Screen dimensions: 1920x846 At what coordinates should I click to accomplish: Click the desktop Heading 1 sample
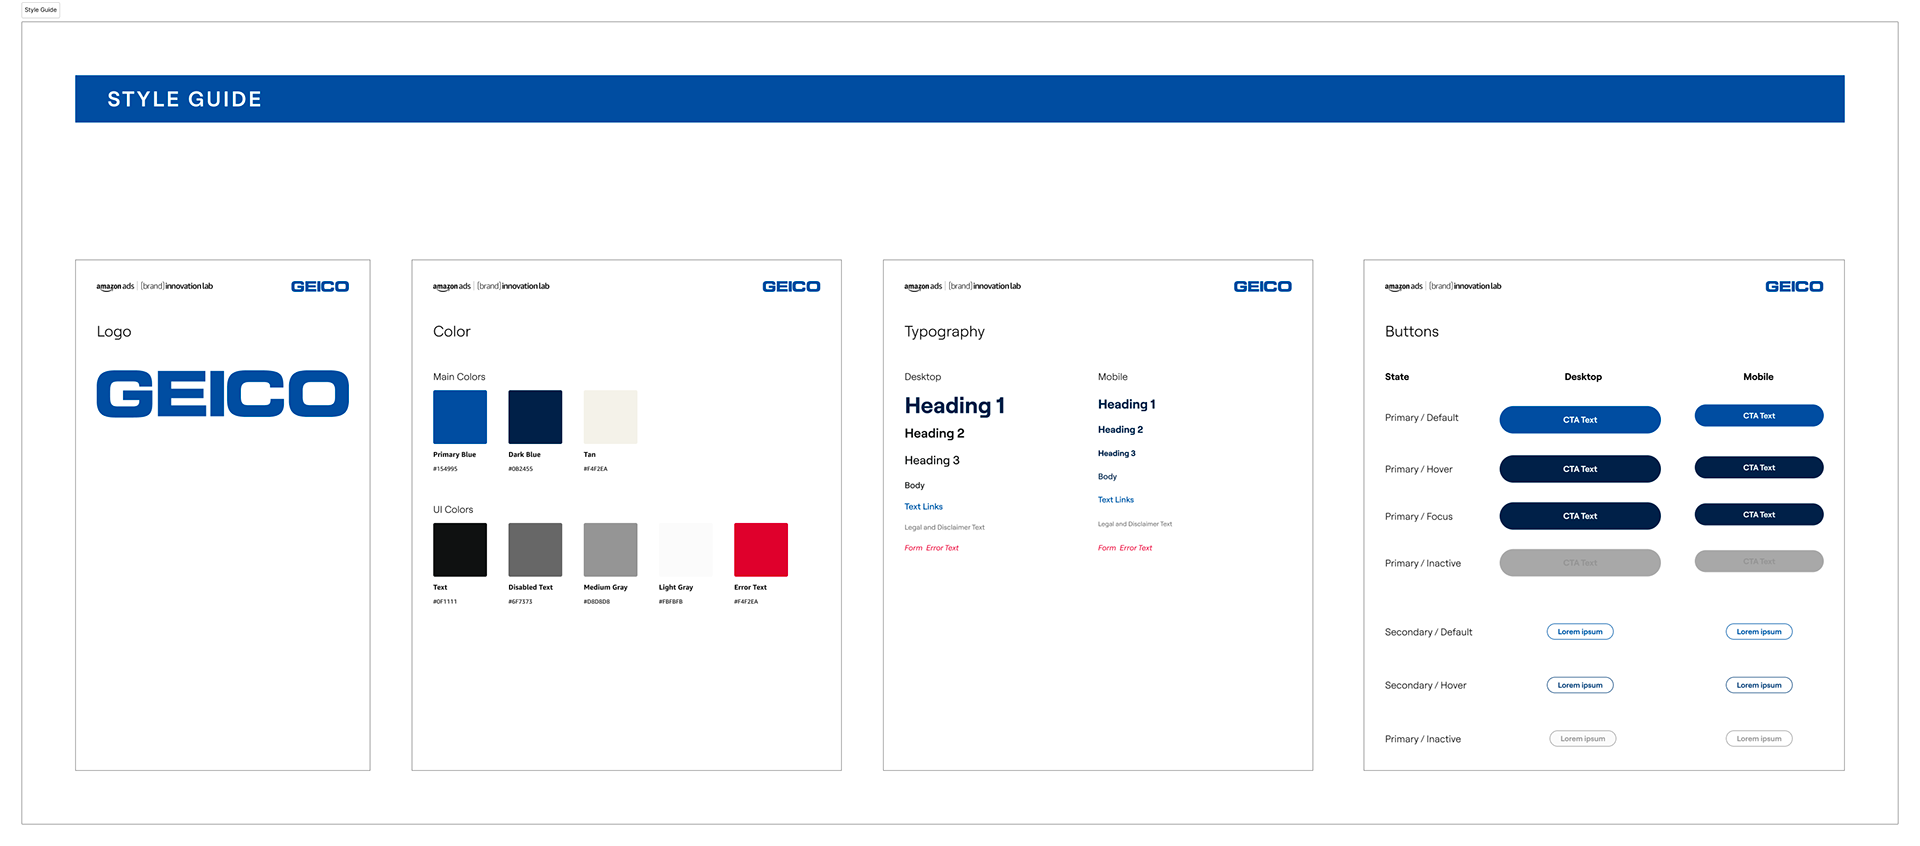(955, 406)
